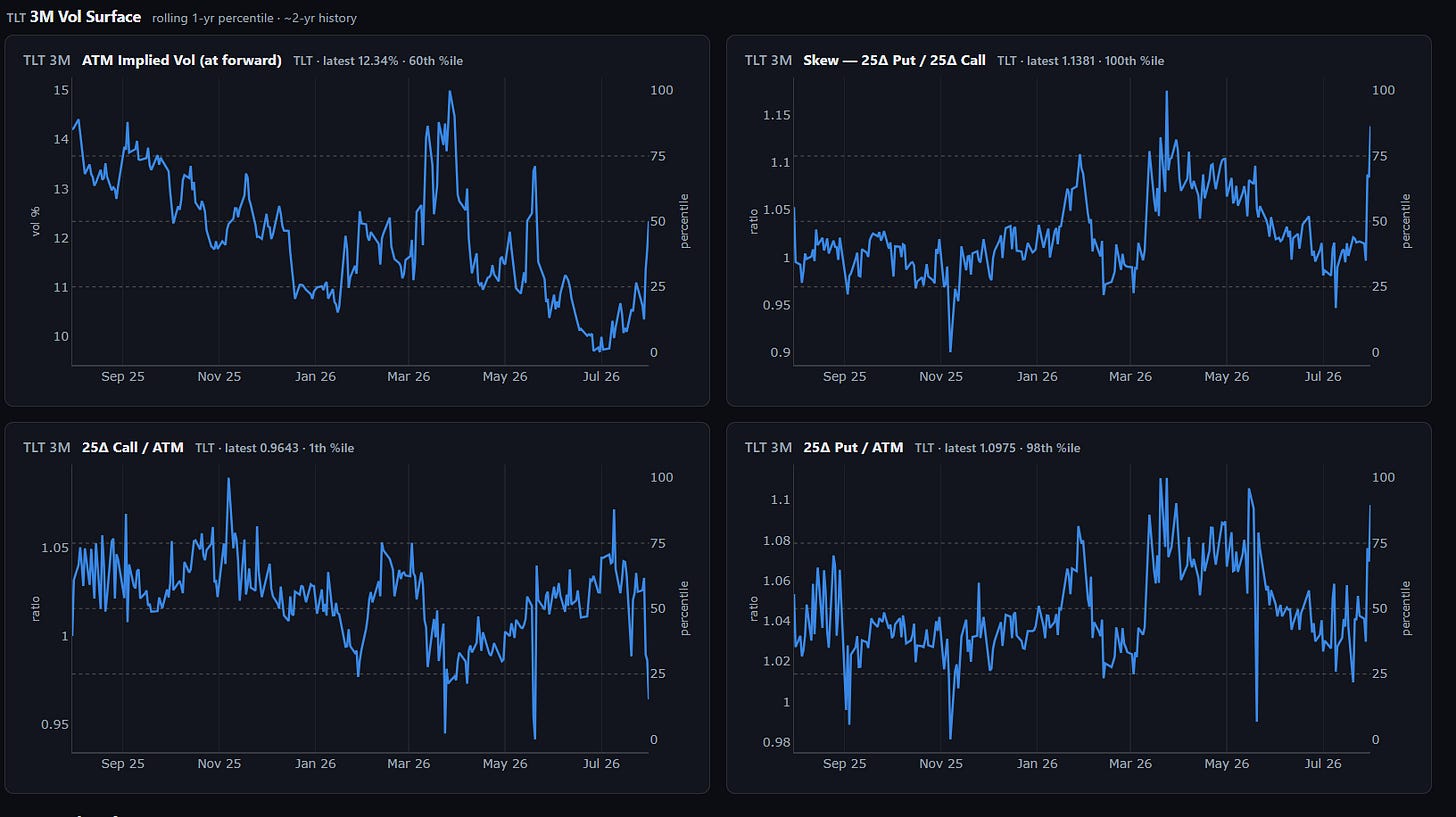Click the "percentile" axis label on the Skew chart

(x=1407, y=220)
